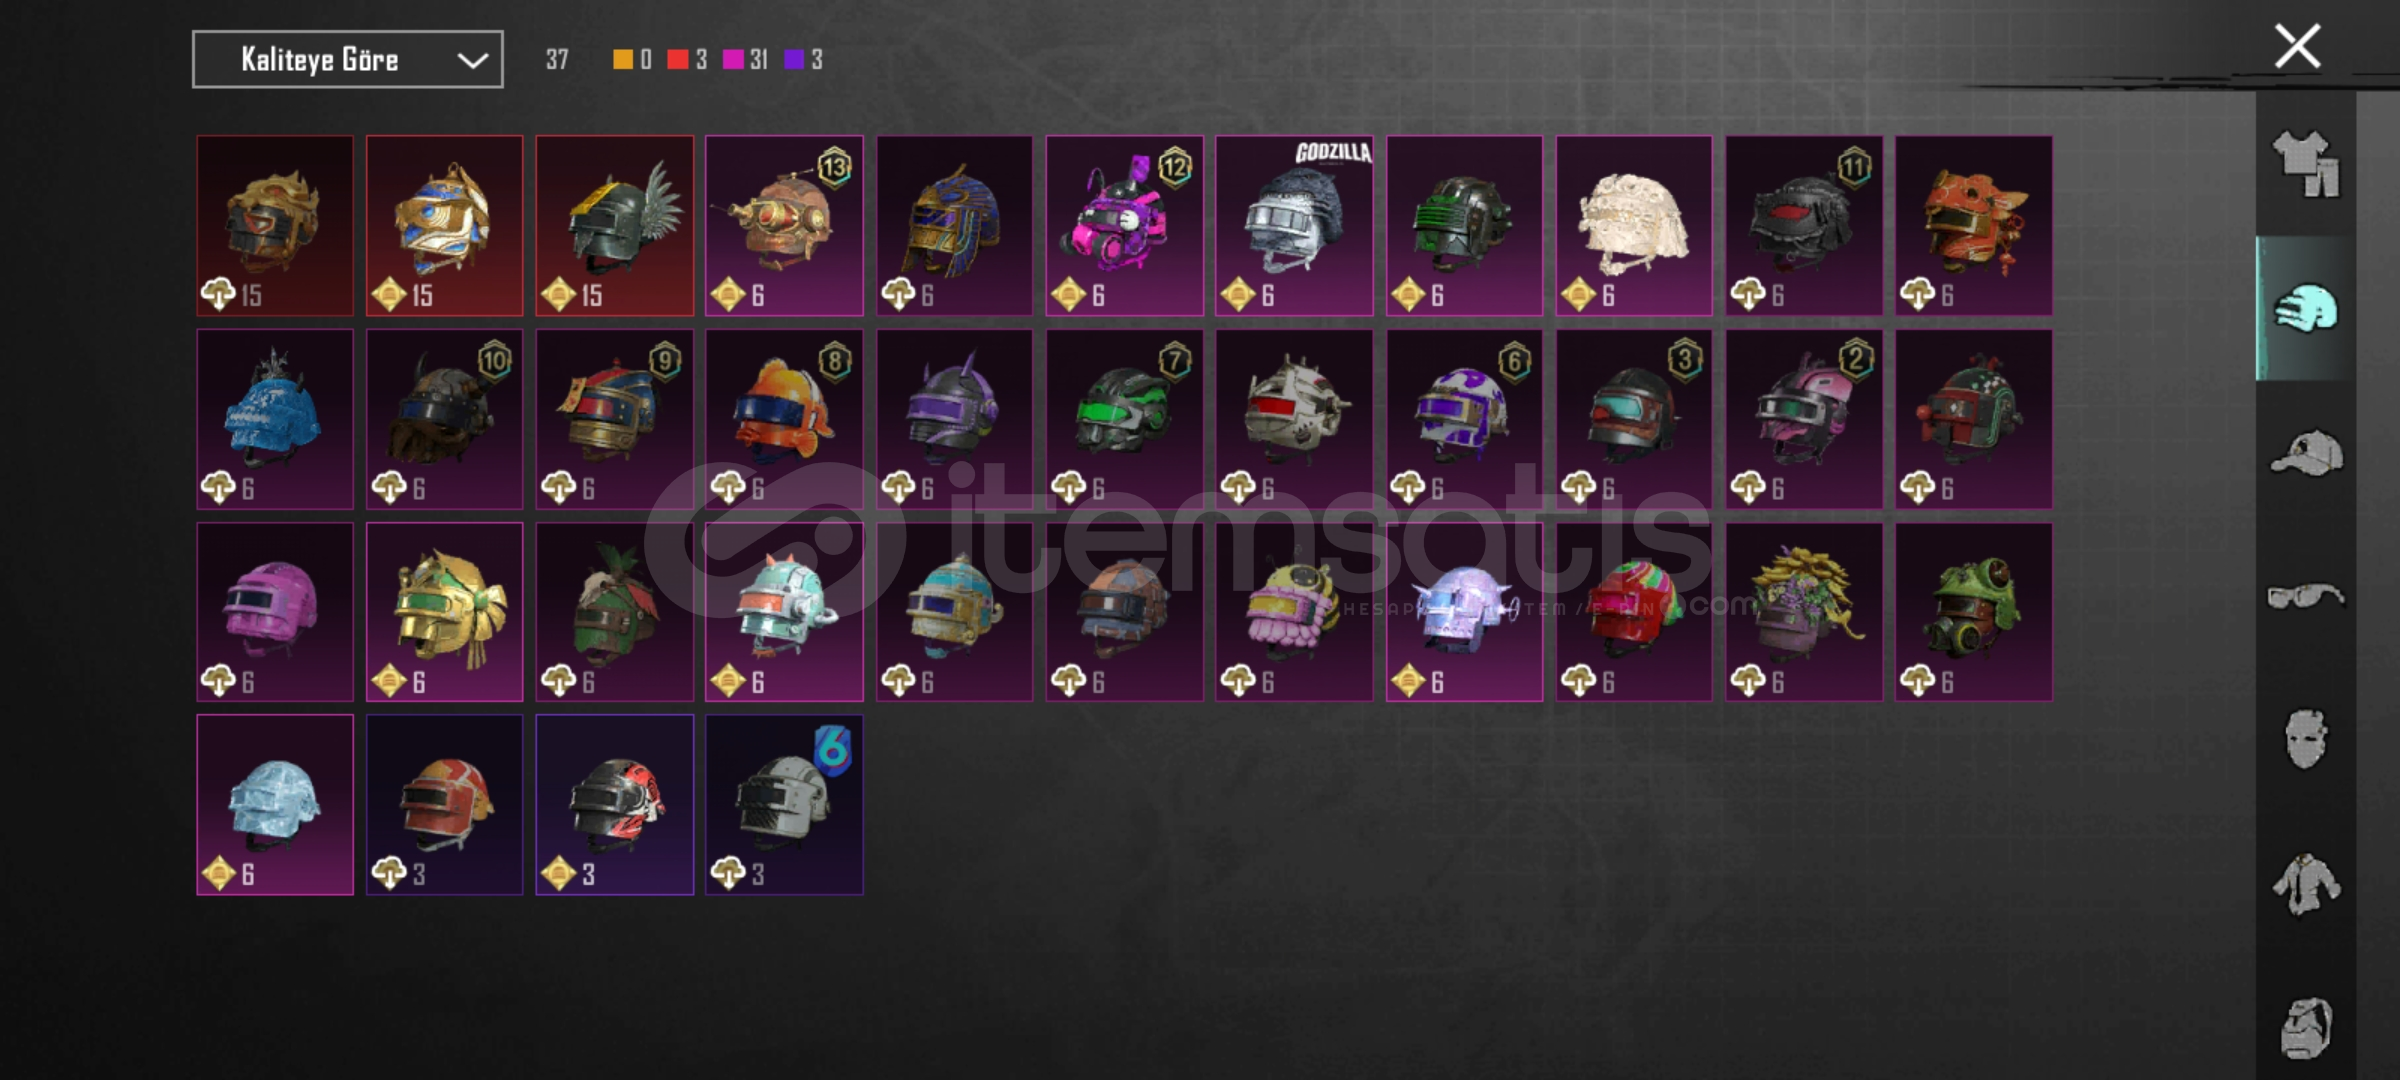Click the red quality count swatch
The image size is (2400, 1080).
click(678, 60)
